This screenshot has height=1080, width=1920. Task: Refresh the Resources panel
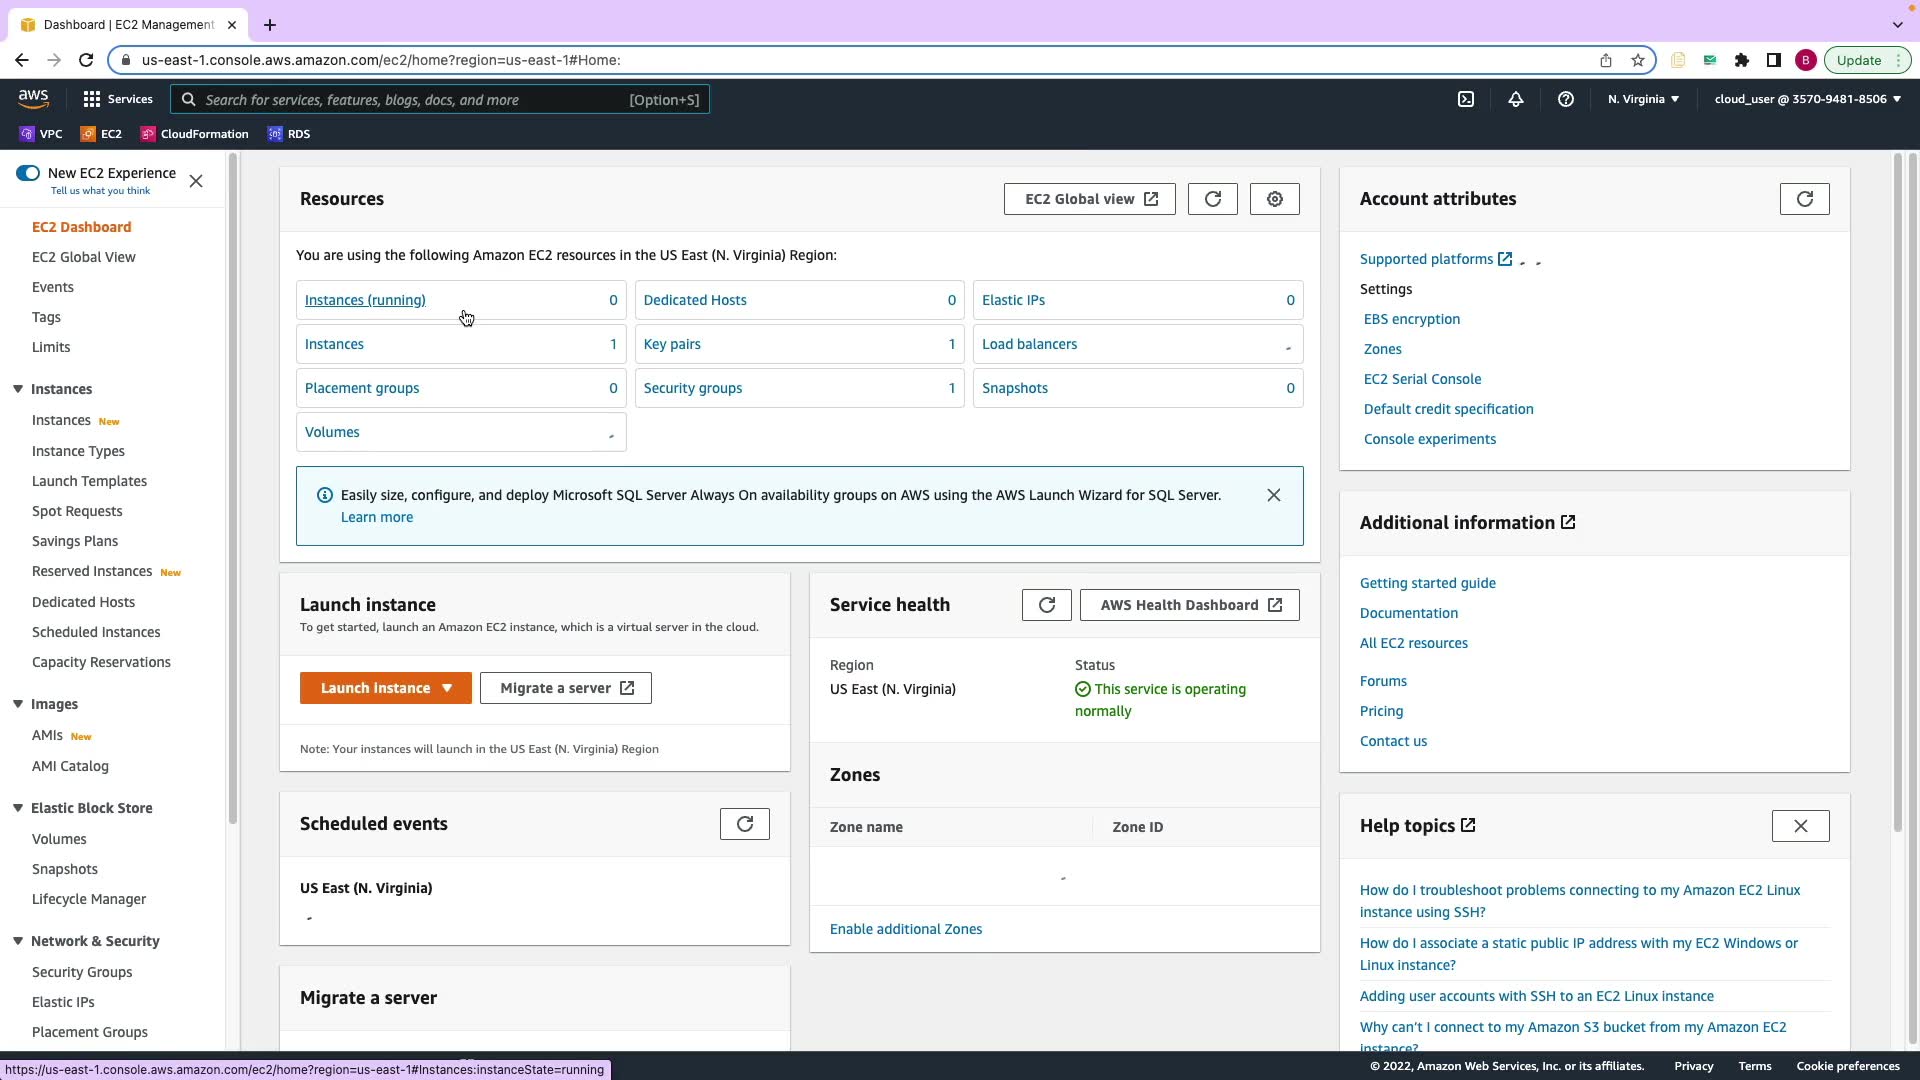[x=1212, y=199]
